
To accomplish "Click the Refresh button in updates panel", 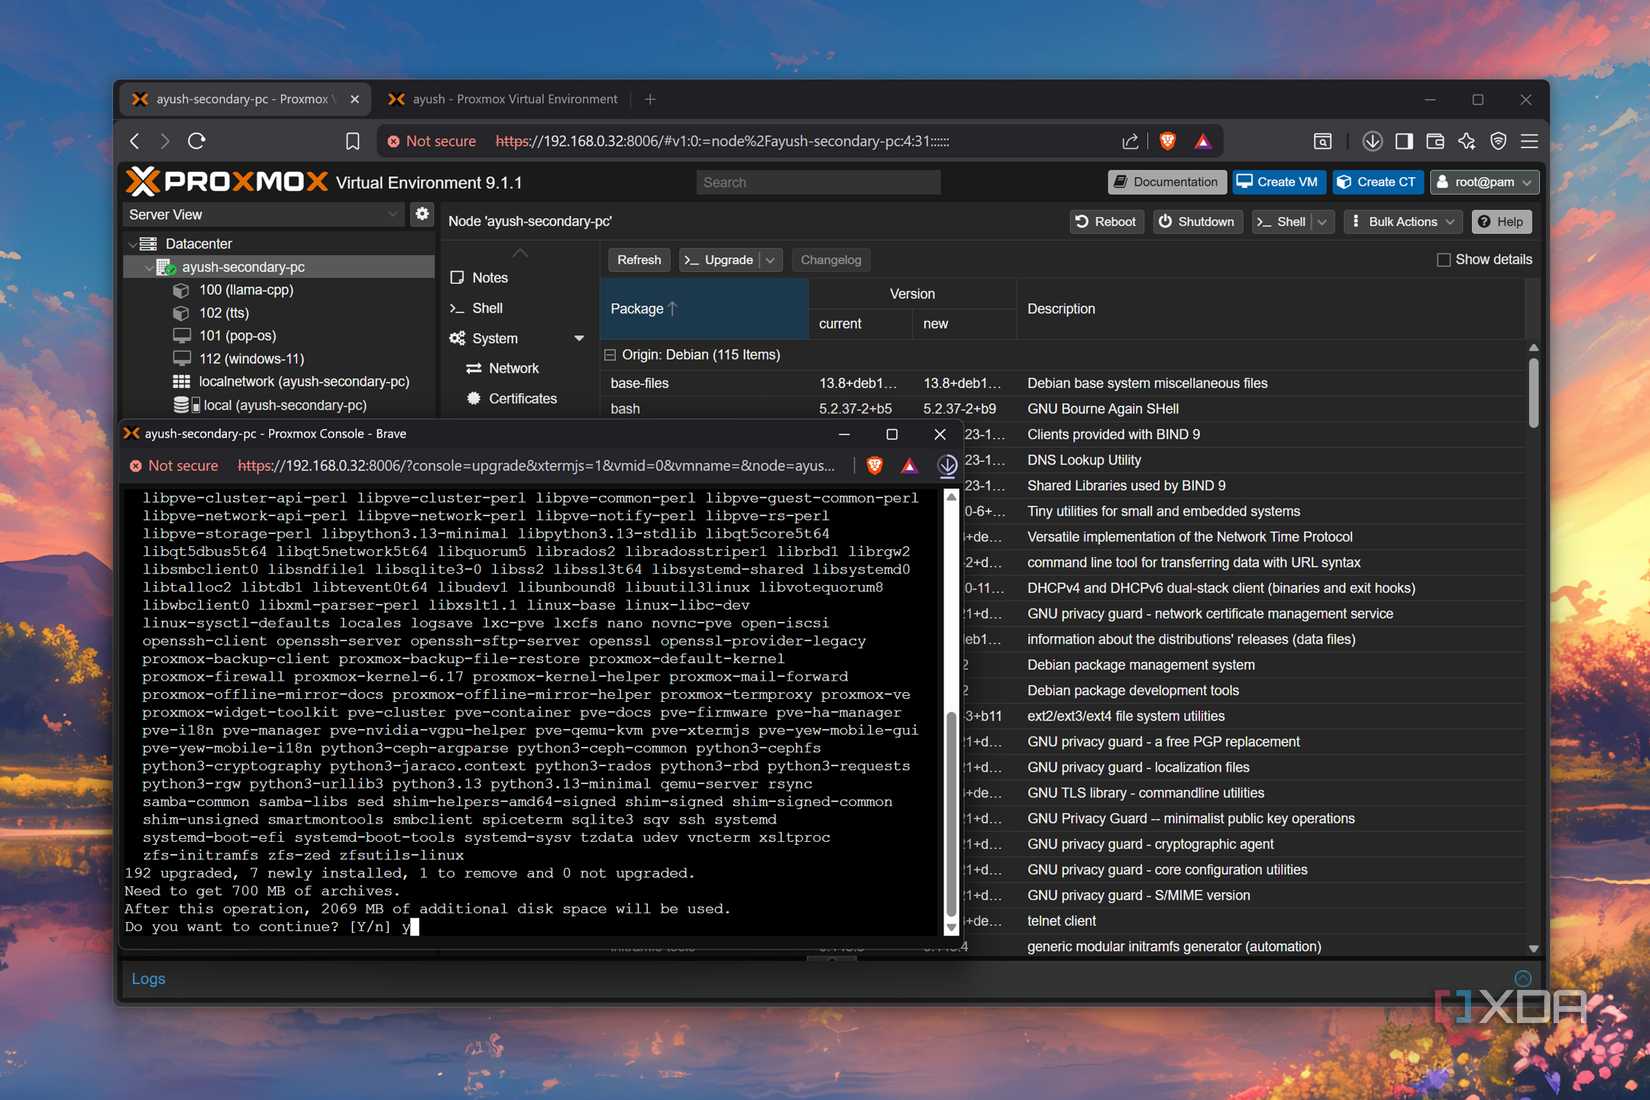I will 639,260.
